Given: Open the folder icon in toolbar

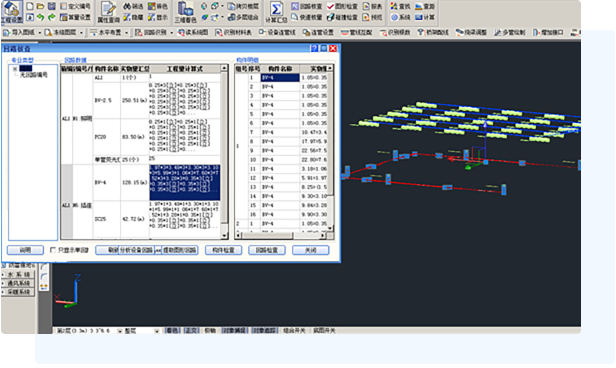Looking at the screenshot, I should point(40,6).
